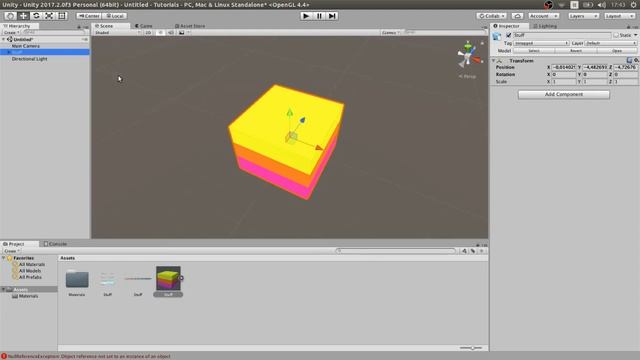The width and height of the screenshot is (640, 360).
Task: Expand the selected Stuff object in Hierarchy
Action: point(9,52)
